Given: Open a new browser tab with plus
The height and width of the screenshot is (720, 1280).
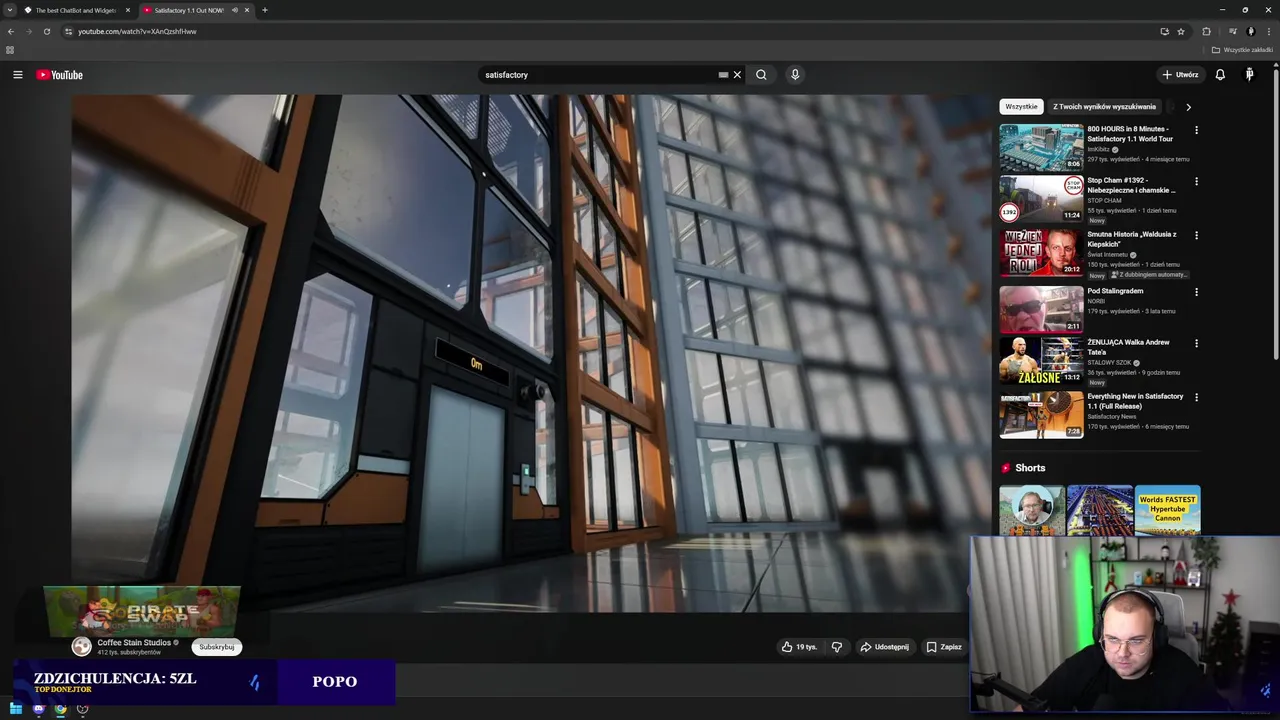Looking at the screenshot, I should (265, 10).
